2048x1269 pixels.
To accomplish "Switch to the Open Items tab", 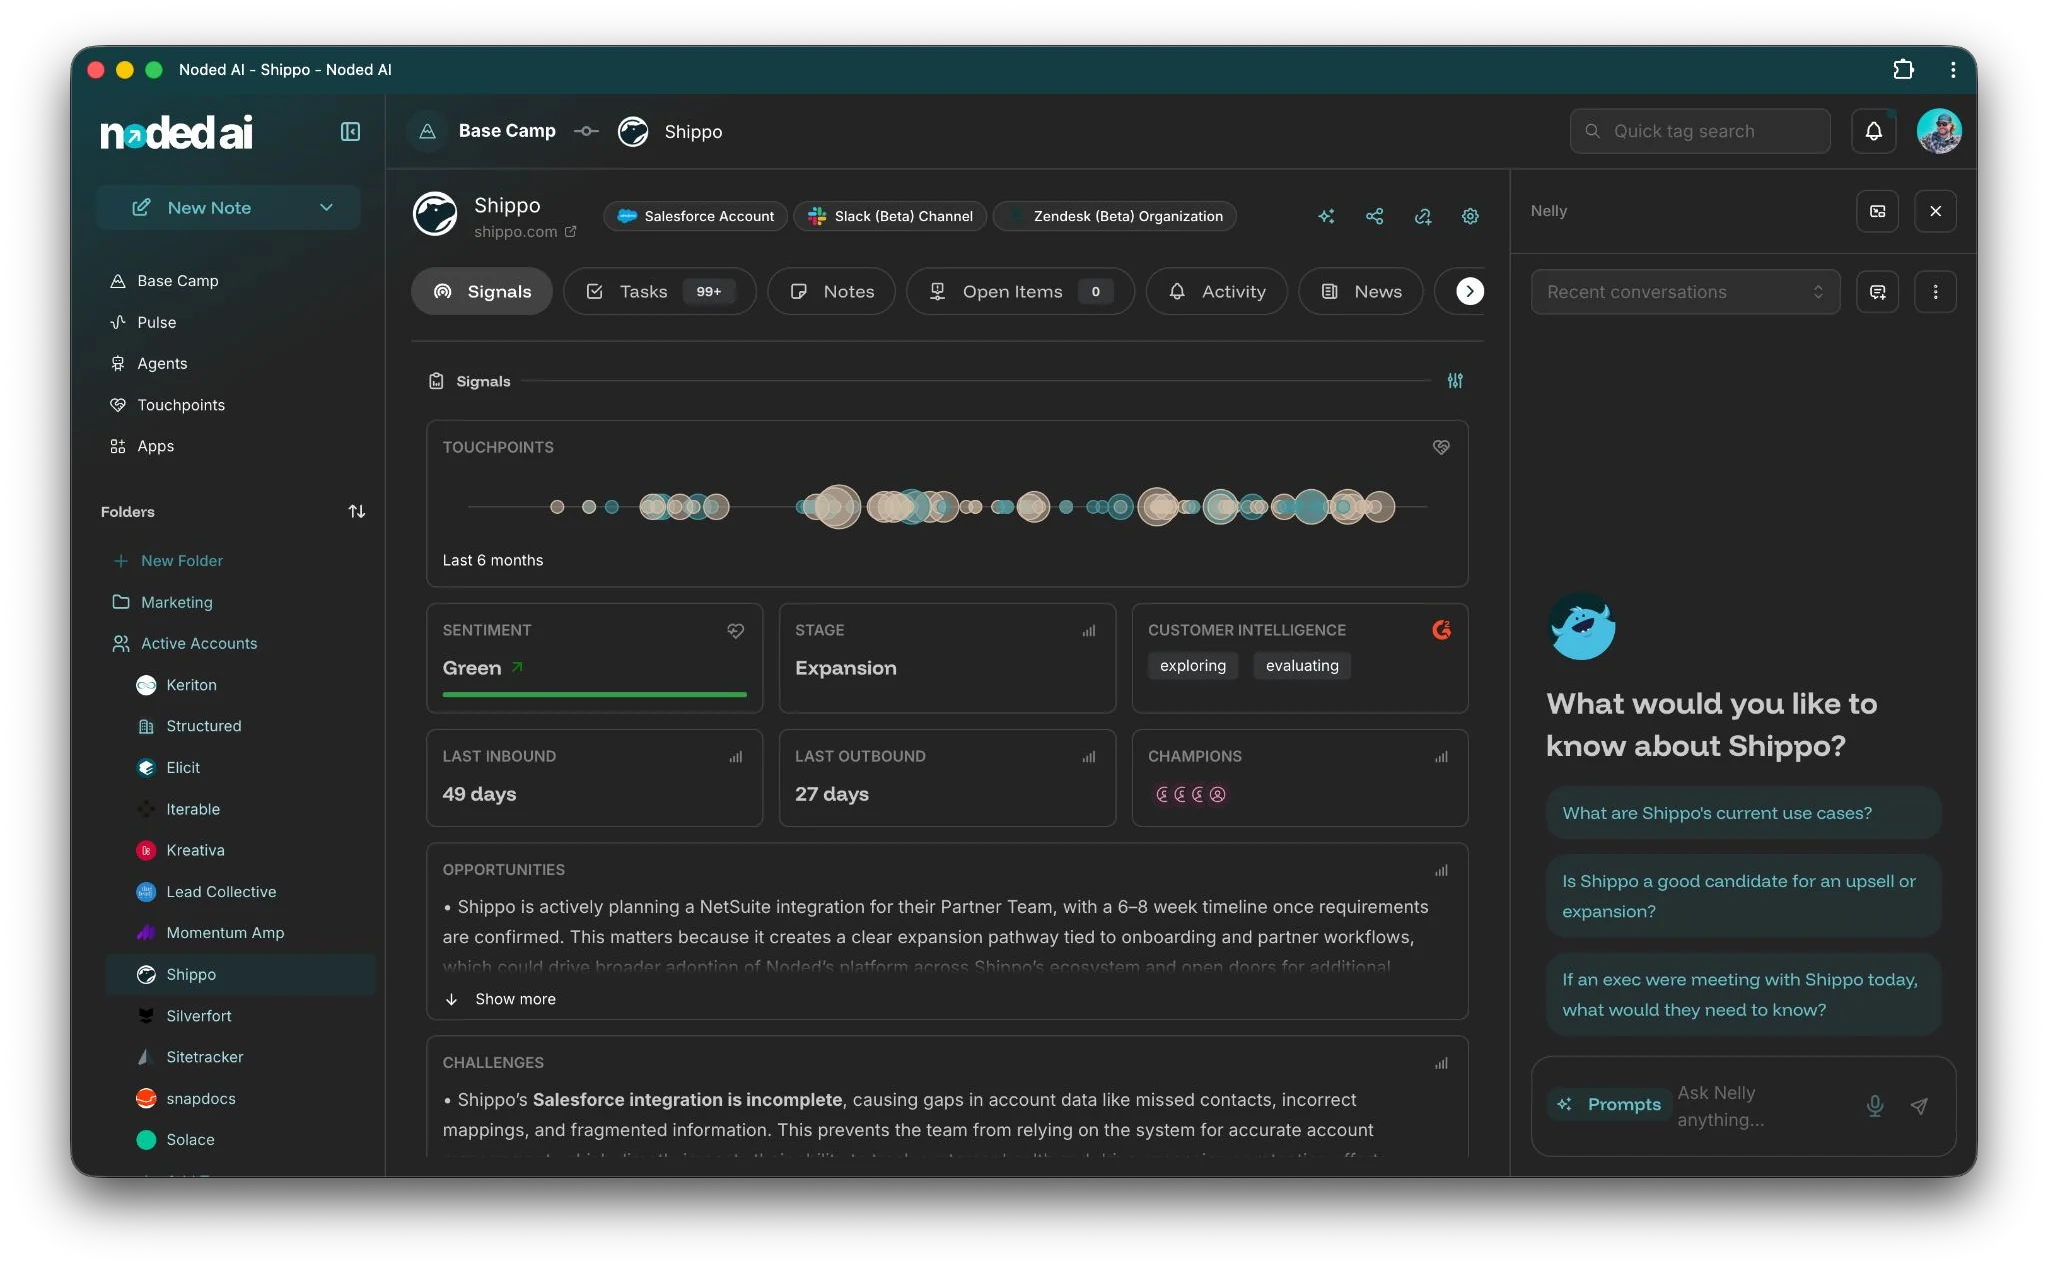I will 1020,292.
